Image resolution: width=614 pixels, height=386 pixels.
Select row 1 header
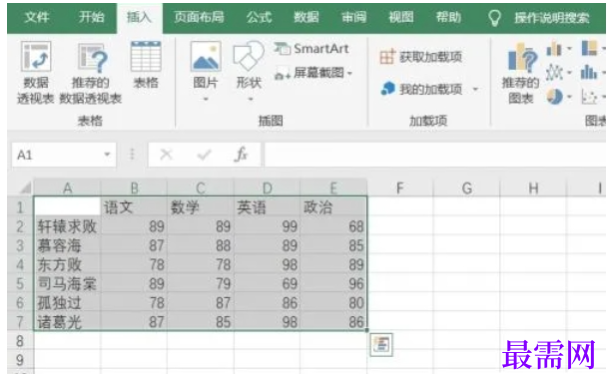[20, 207]
